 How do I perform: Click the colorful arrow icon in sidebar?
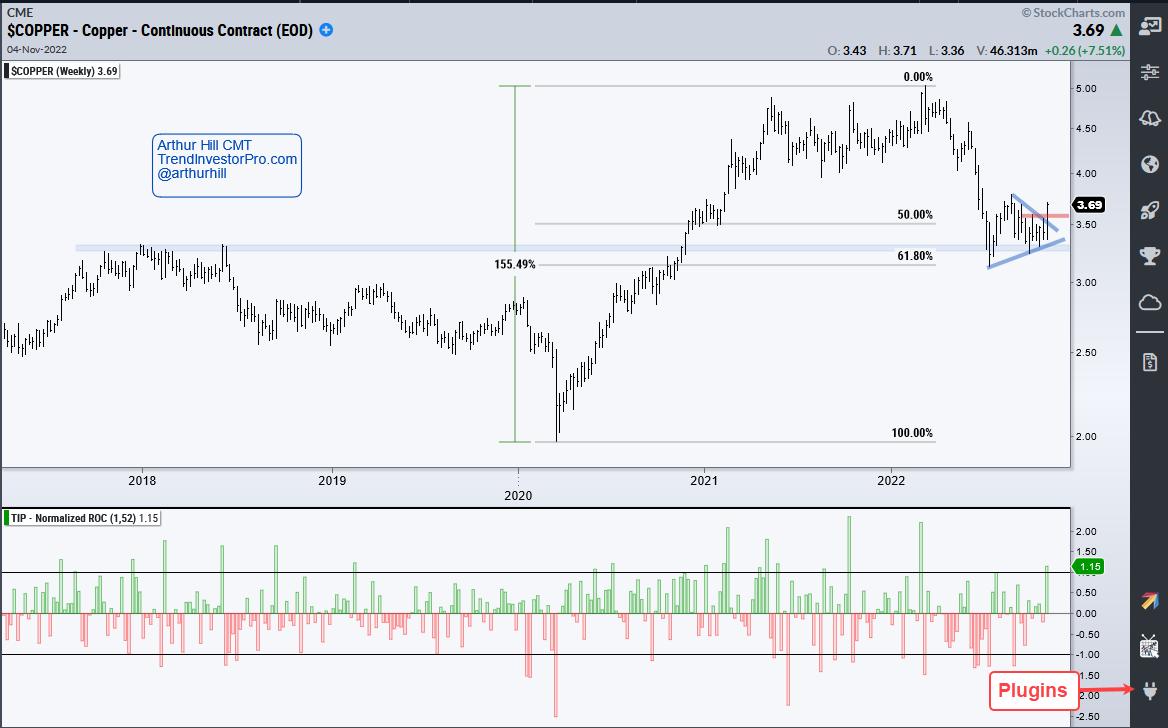[1149, 600]
